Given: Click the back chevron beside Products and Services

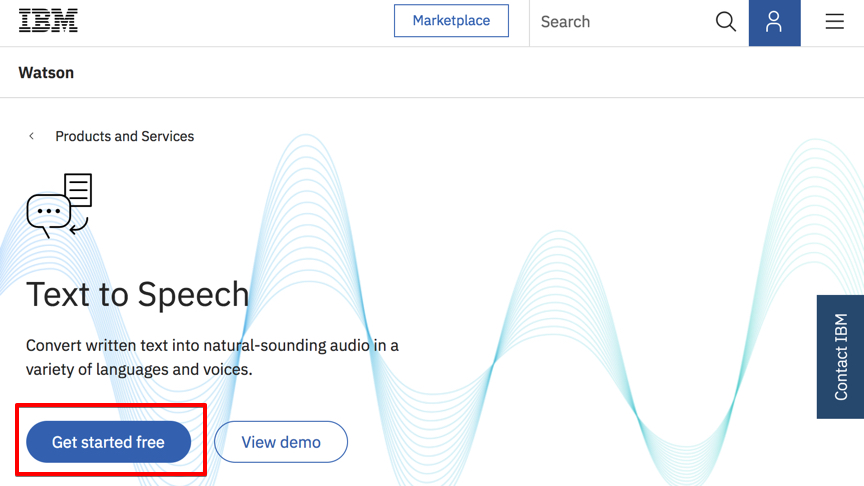Looking at the screenshot, I should [32, 136].
